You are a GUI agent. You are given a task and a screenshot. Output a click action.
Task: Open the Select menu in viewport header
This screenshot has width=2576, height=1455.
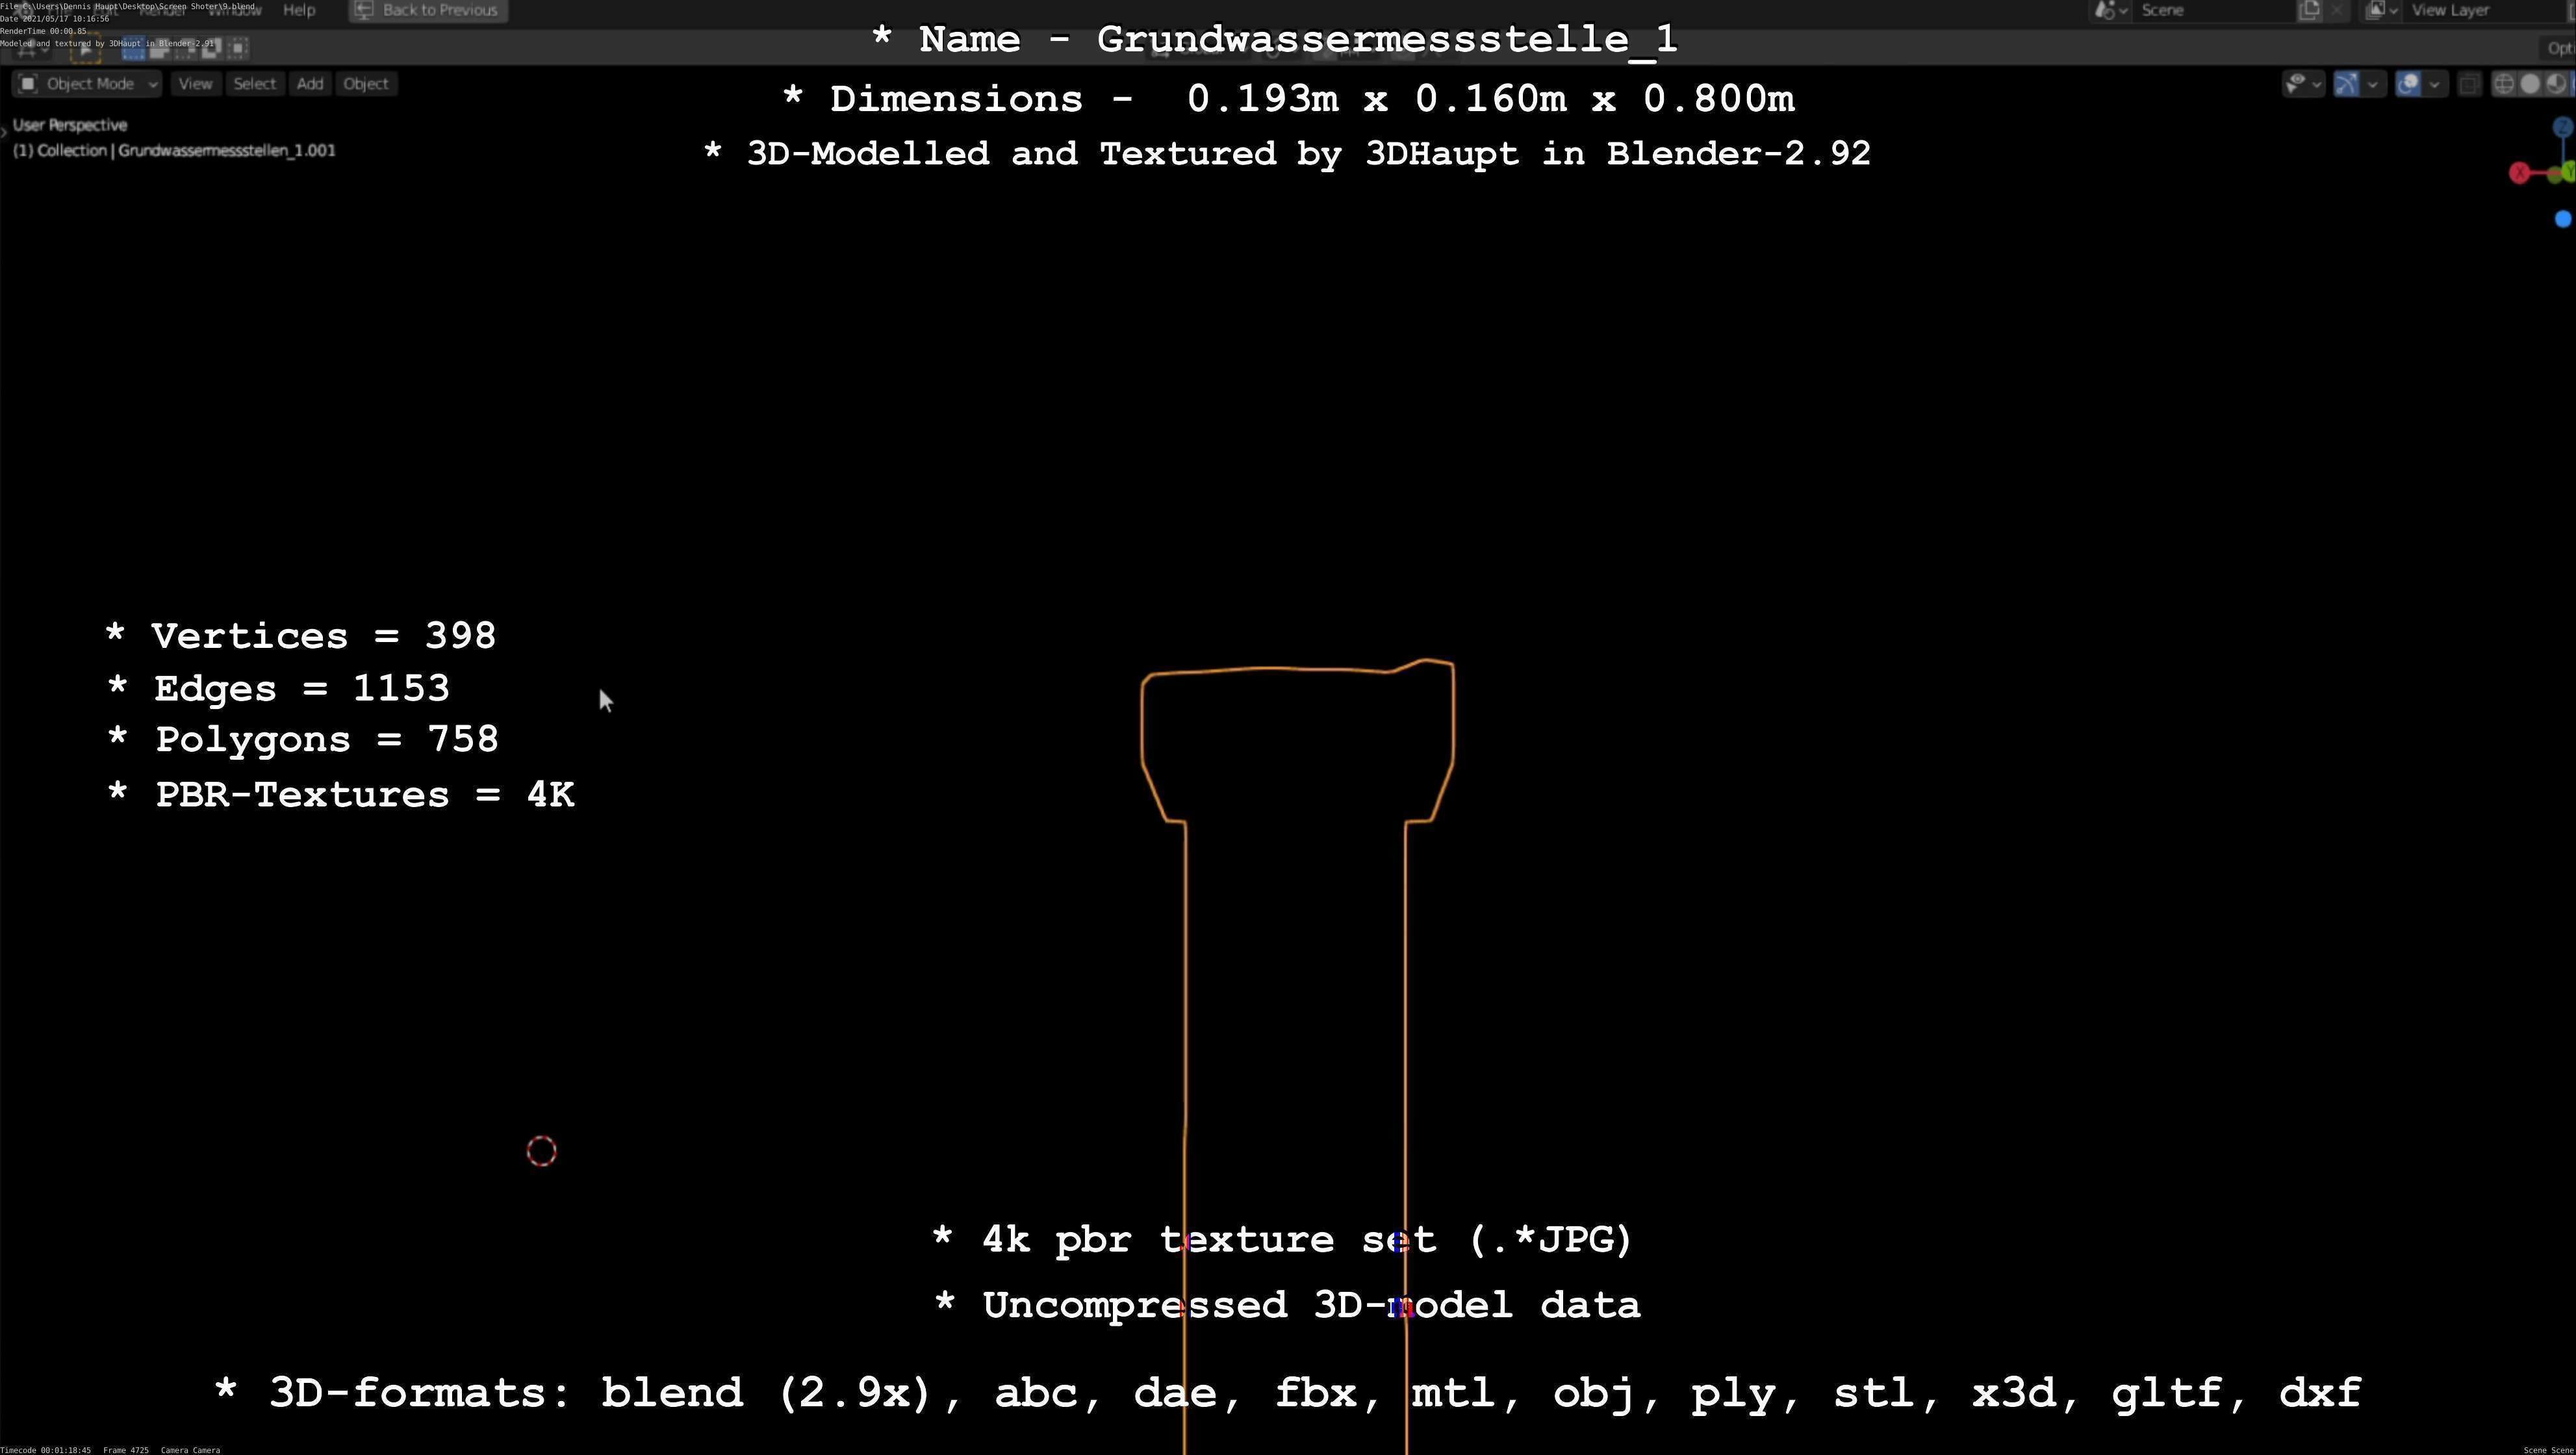point(254,84)
